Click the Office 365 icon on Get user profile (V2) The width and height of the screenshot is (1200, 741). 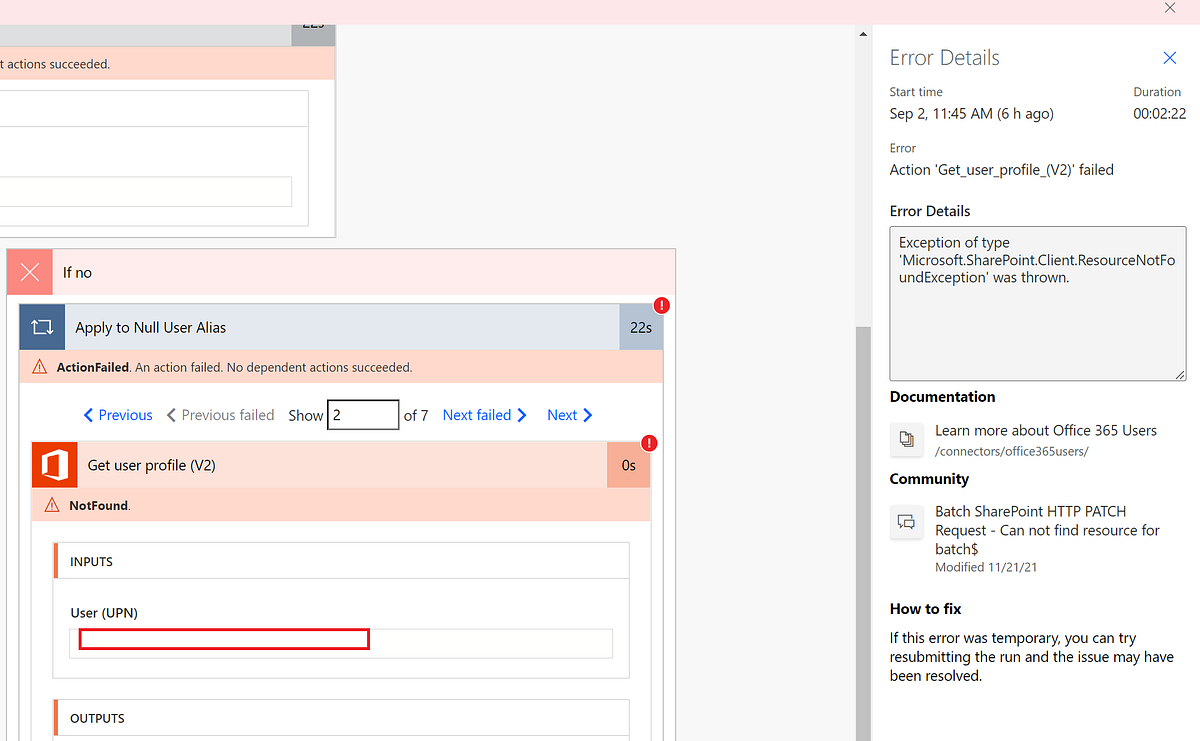(54, 464)
